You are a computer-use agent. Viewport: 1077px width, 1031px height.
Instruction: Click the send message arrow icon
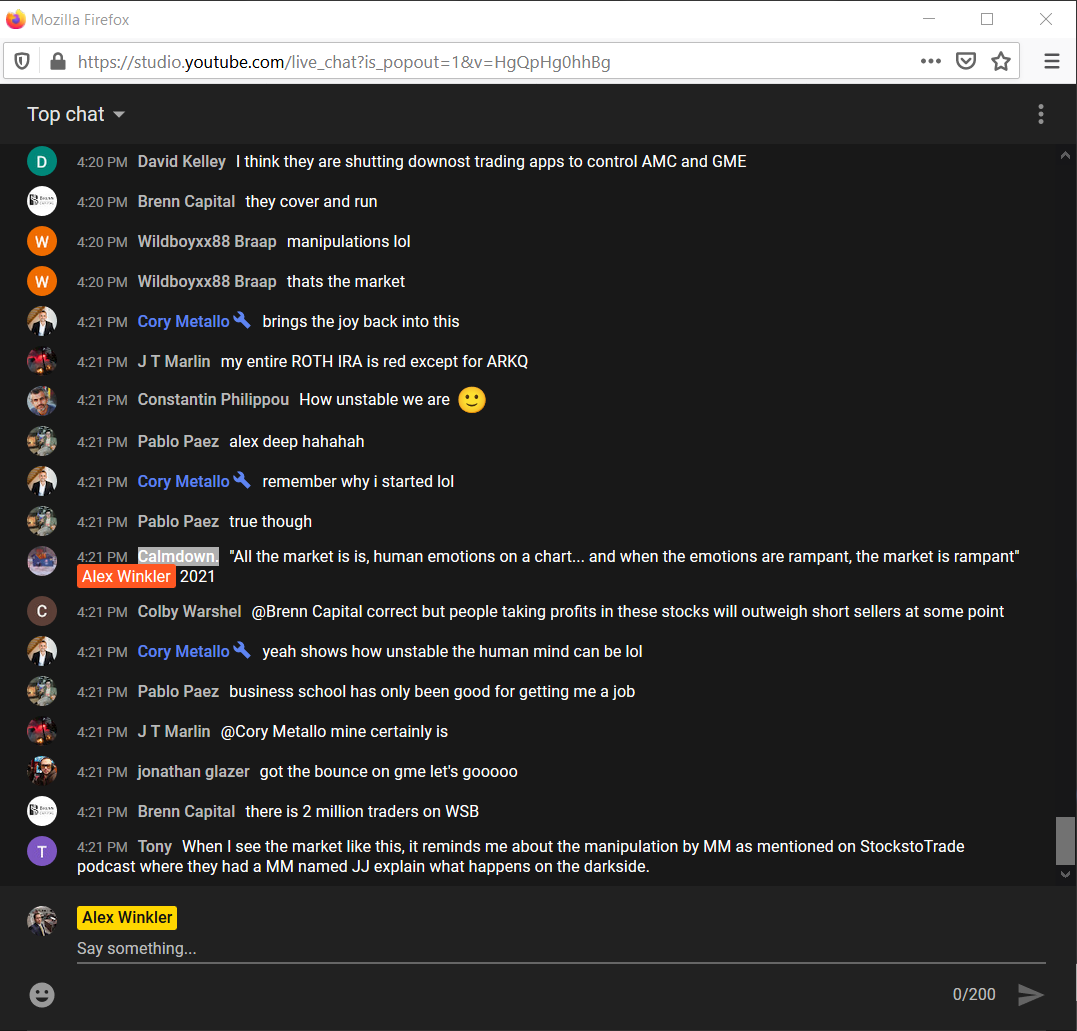point(1030,994)
